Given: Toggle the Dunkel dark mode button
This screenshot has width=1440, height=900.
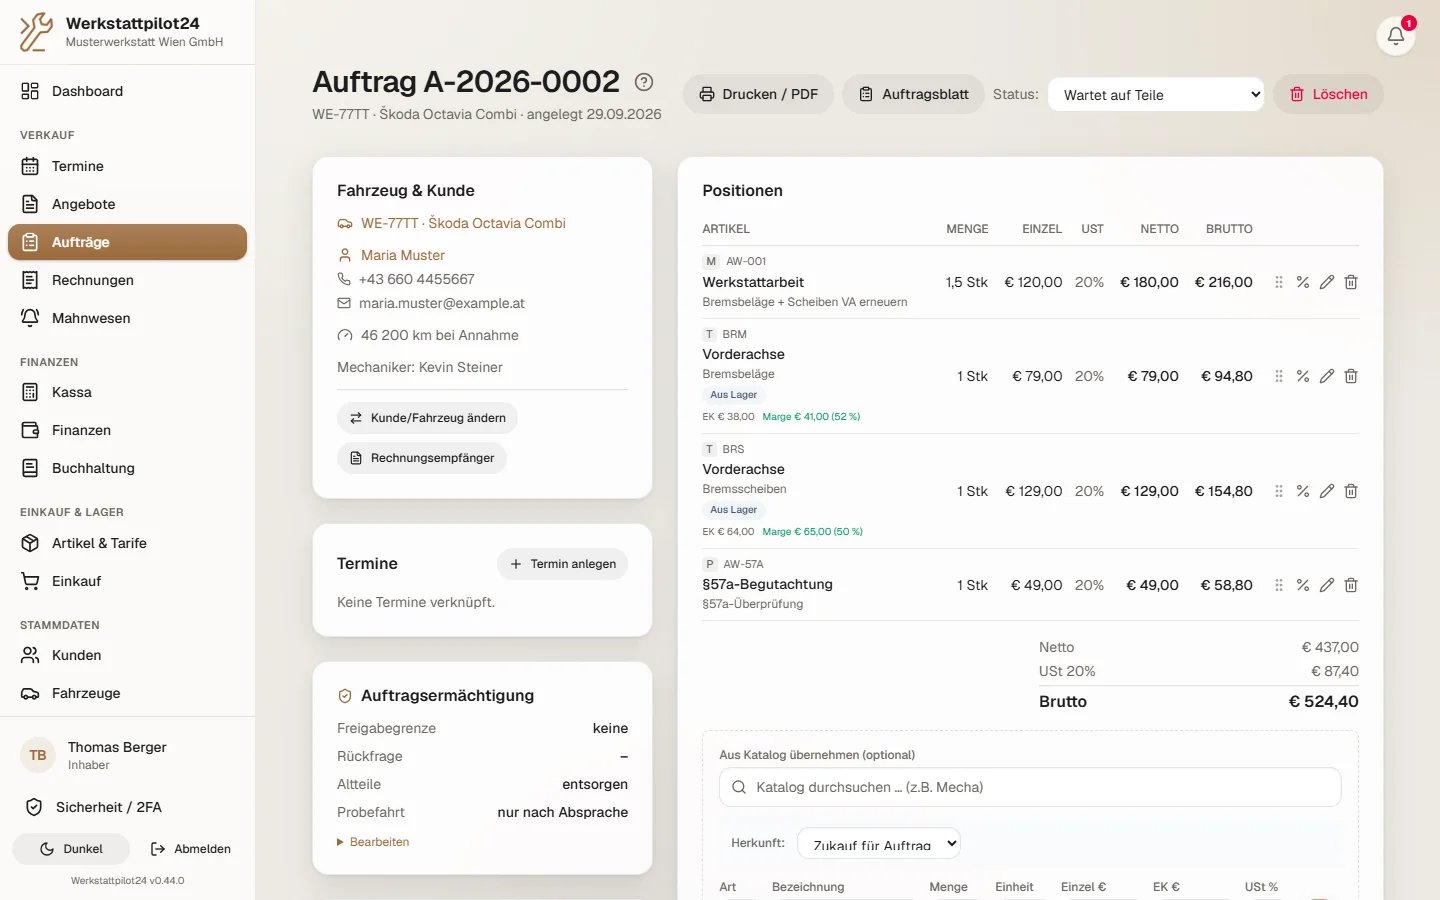Looking at the screenshot, I should coord(71,849).
